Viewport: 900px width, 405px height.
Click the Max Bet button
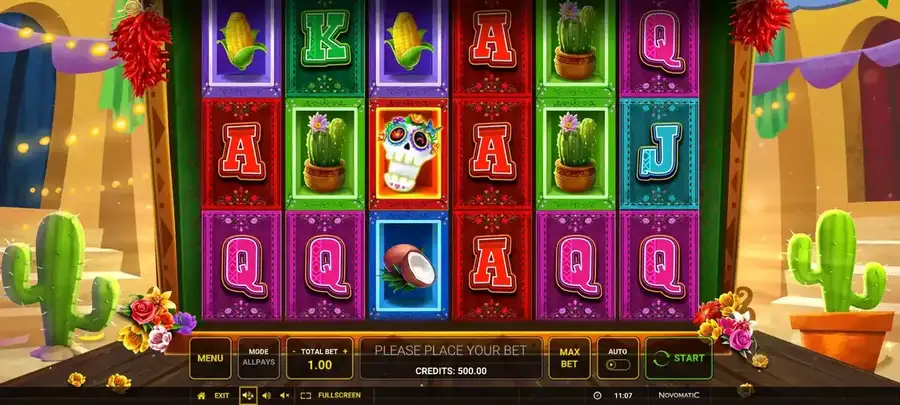pos(569,358)
